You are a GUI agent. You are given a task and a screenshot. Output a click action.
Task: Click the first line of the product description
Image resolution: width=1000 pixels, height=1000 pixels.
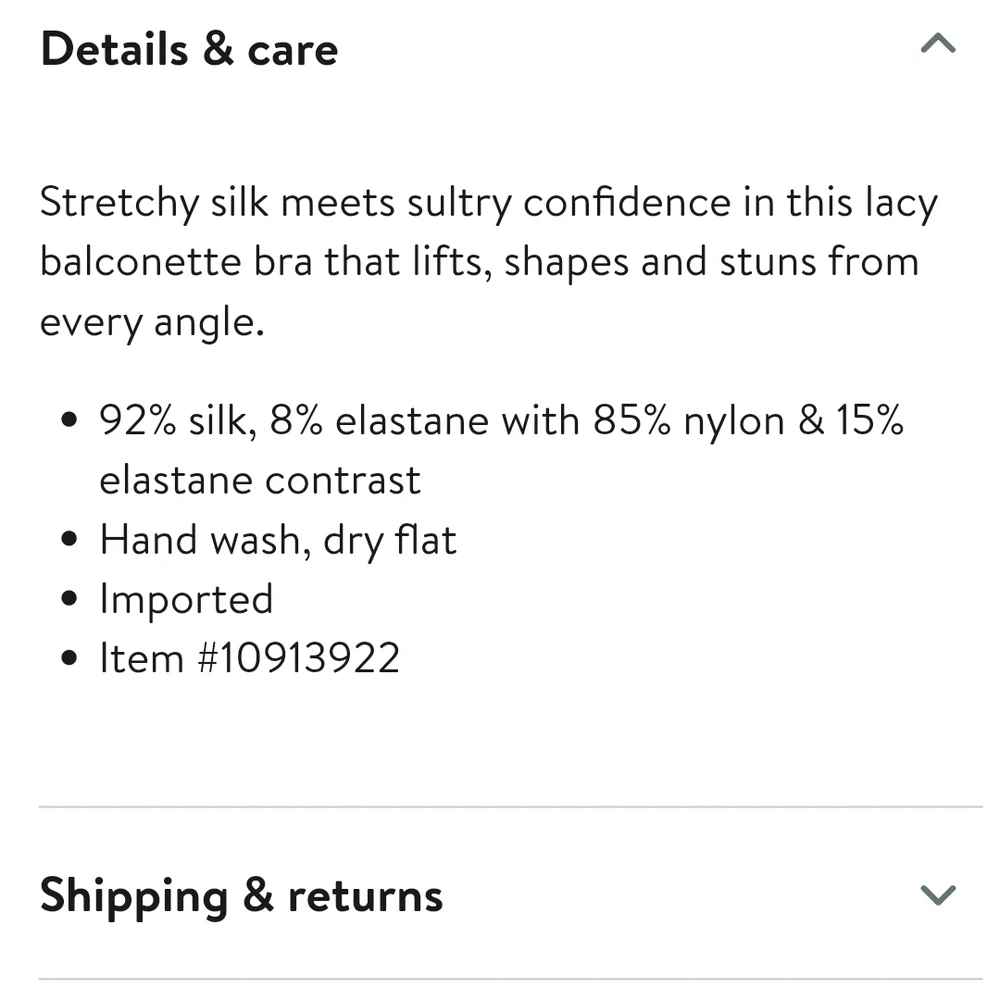489,203
